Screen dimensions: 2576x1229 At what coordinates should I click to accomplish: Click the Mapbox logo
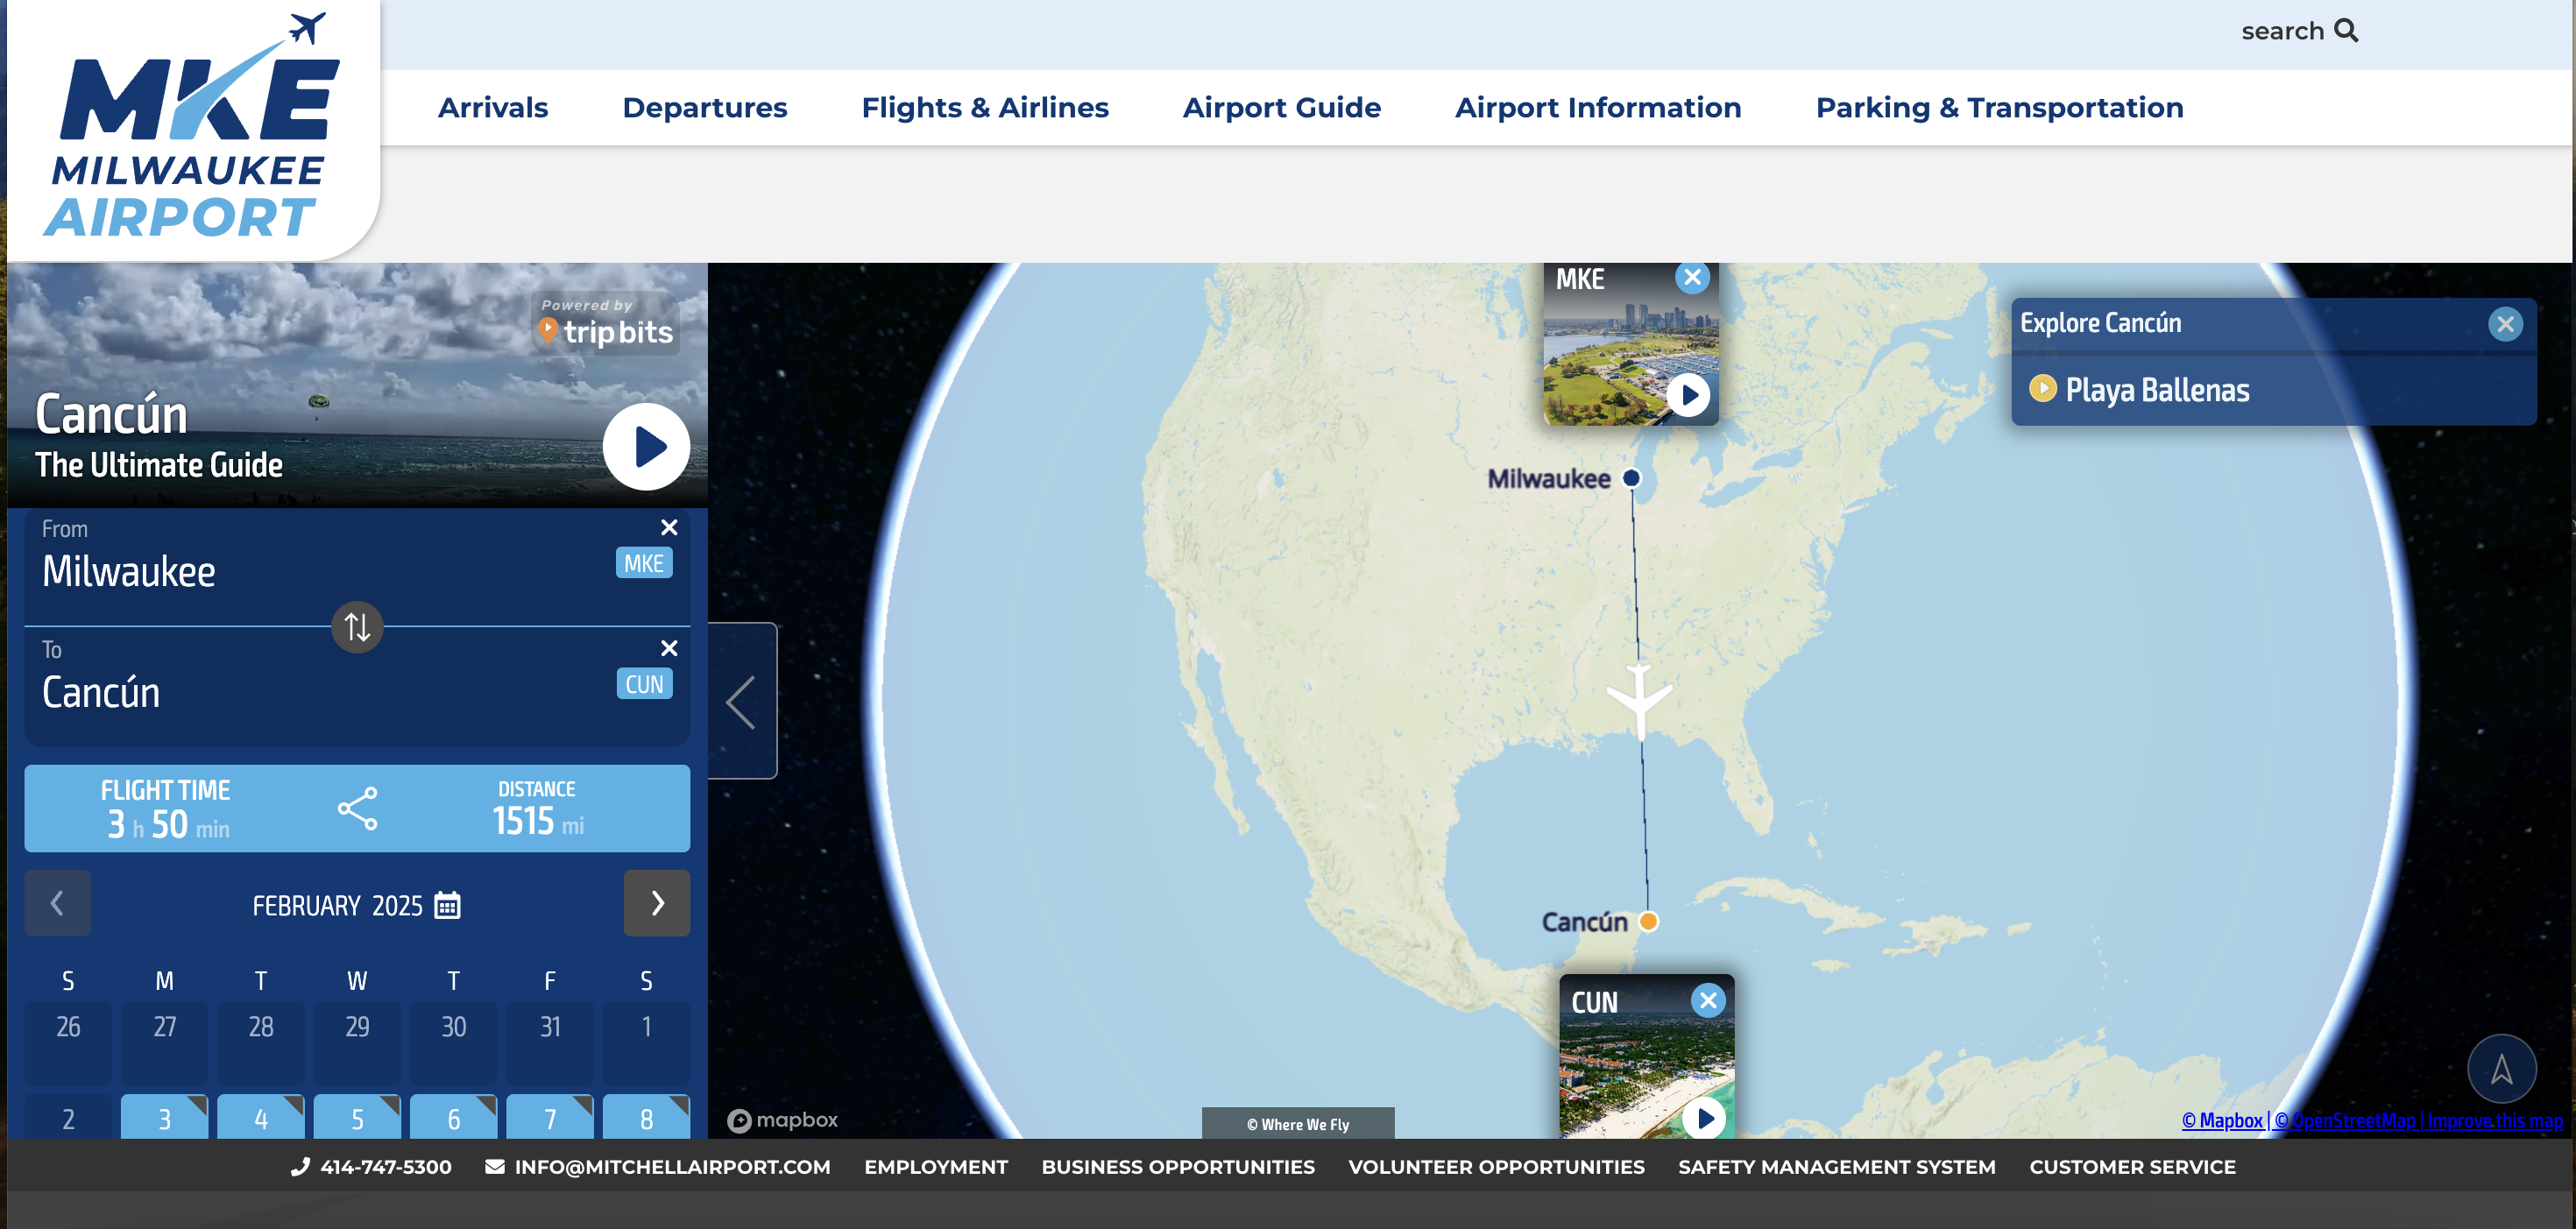782,1120
